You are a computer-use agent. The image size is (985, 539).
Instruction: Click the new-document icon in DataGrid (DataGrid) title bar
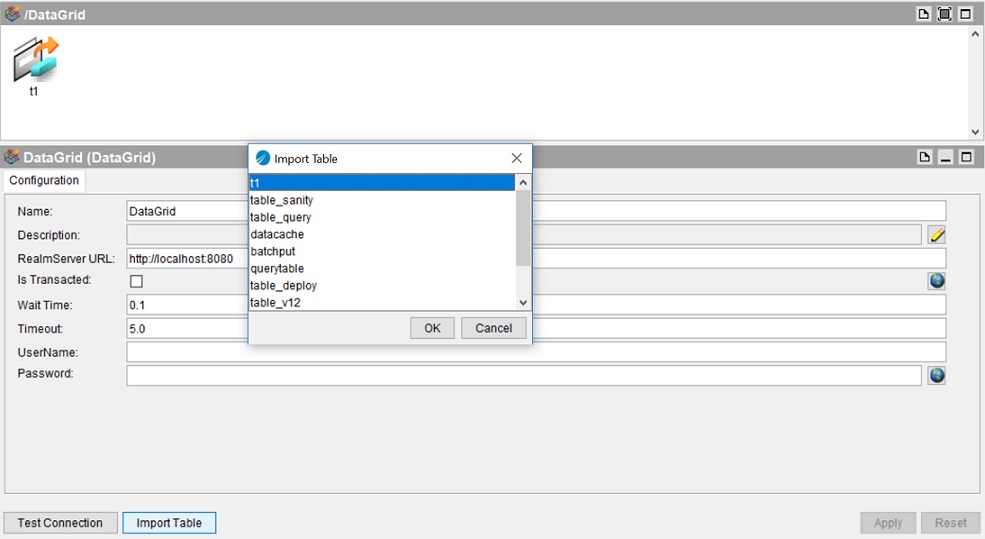point(924,157)
